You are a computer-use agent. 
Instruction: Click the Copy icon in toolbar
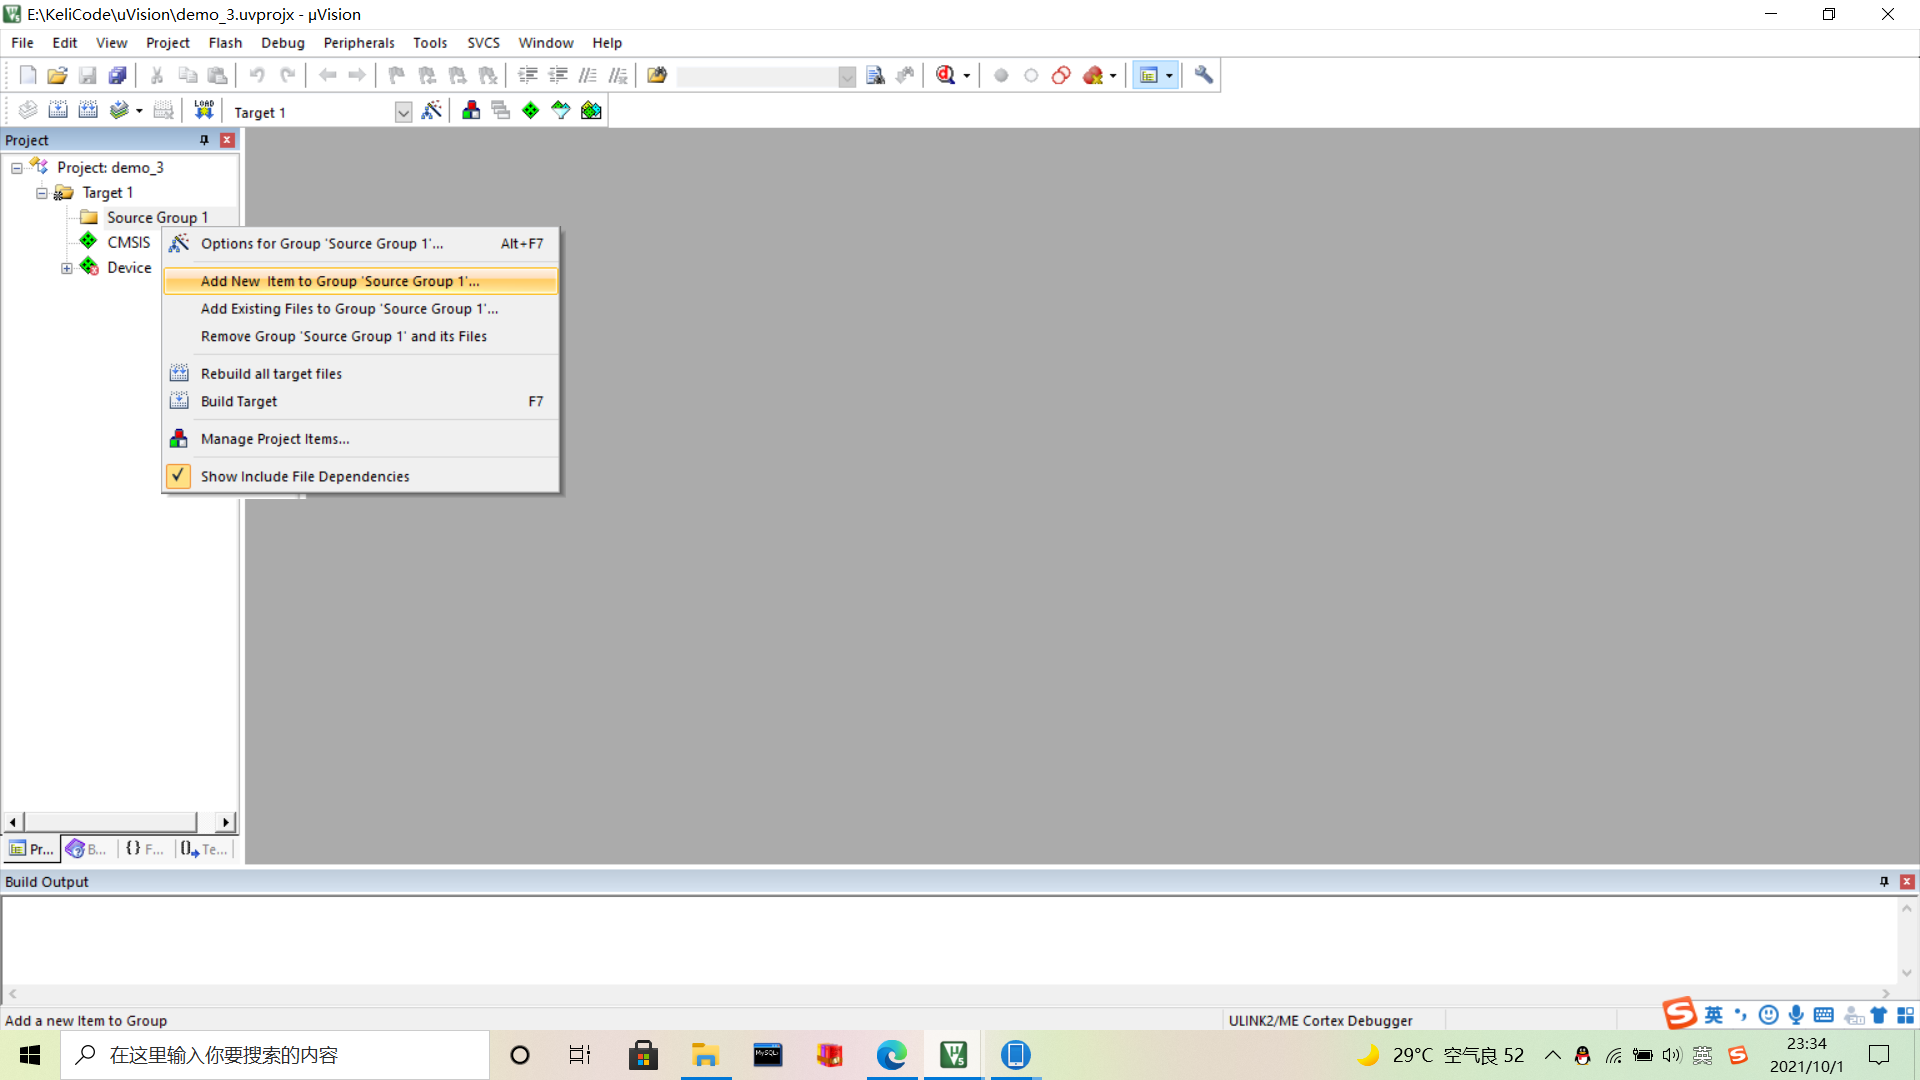[x=187, y=75]
